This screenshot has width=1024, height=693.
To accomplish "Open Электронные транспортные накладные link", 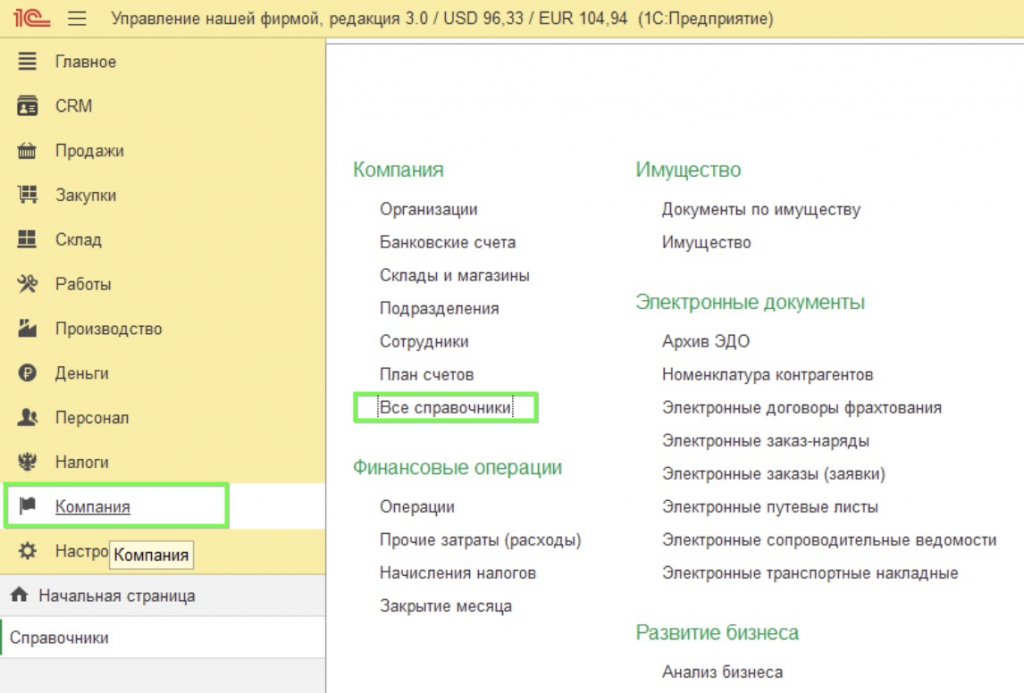I will [x=810, y=573].
